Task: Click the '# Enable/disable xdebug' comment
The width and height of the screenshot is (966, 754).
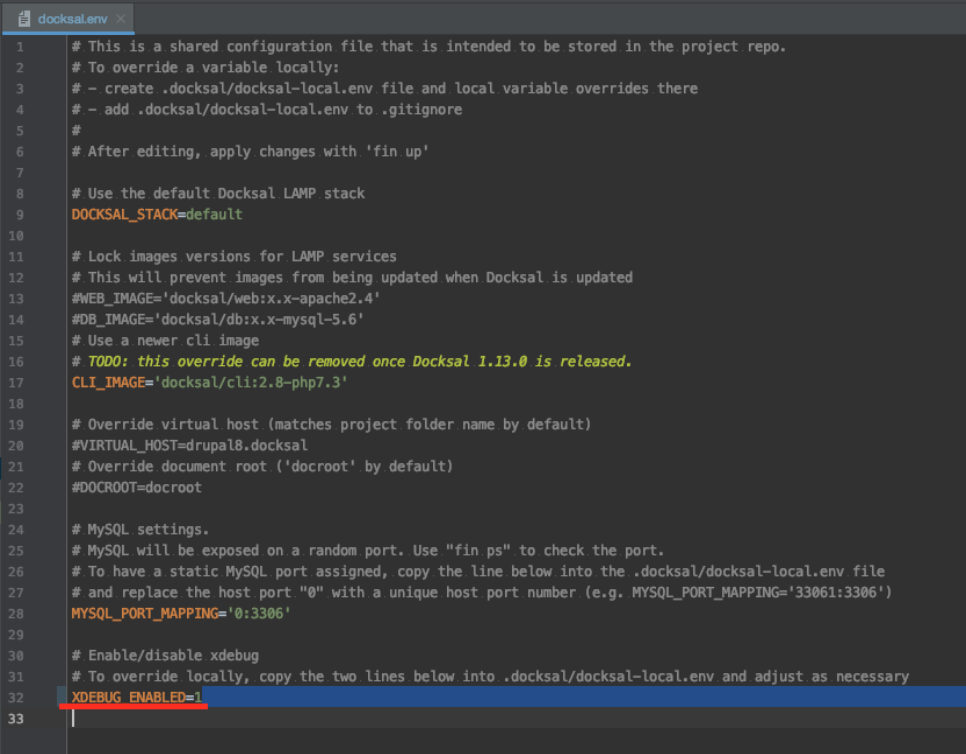Action: [165, 655]
